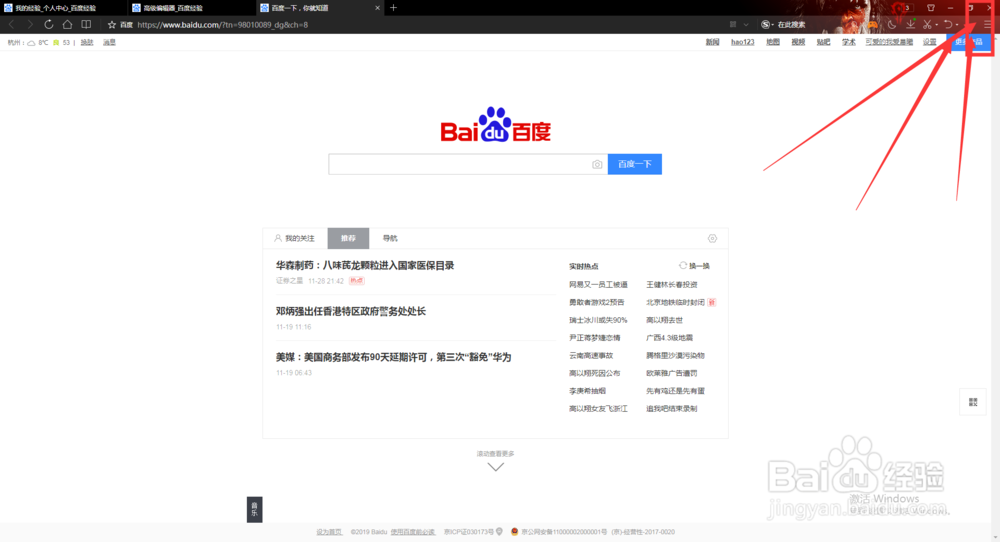Open the 音乐 side tab
This screenshot has width=1000, height=542.
tap(254, 509)
